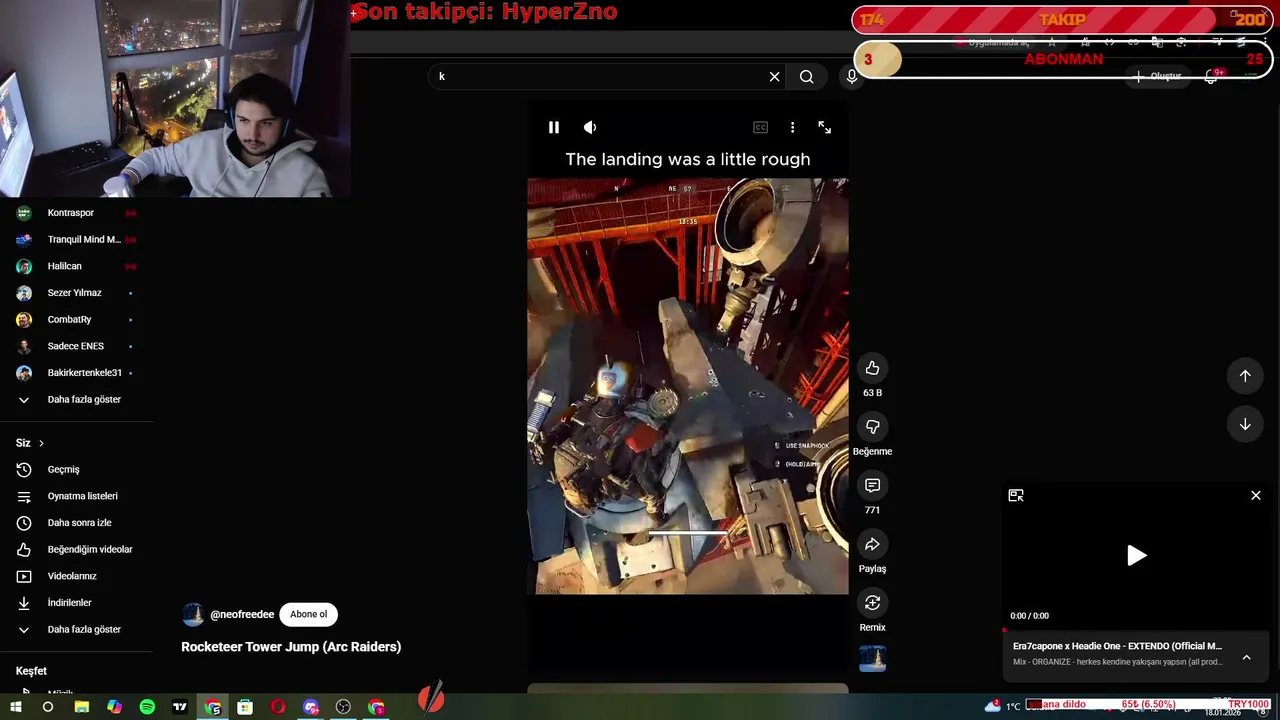Image resolution: width=1280 pixels, height=720 pixels.
Task: Open the Sezer Yılmaz channel
Action: 76,293
